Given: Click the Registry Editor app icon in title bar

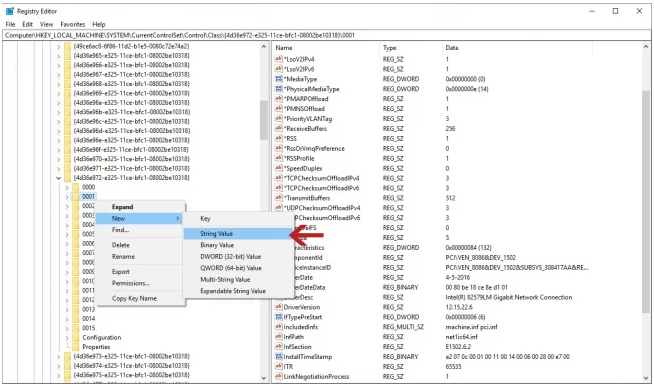Looking at the screenshot, I should tap(10, 11).
